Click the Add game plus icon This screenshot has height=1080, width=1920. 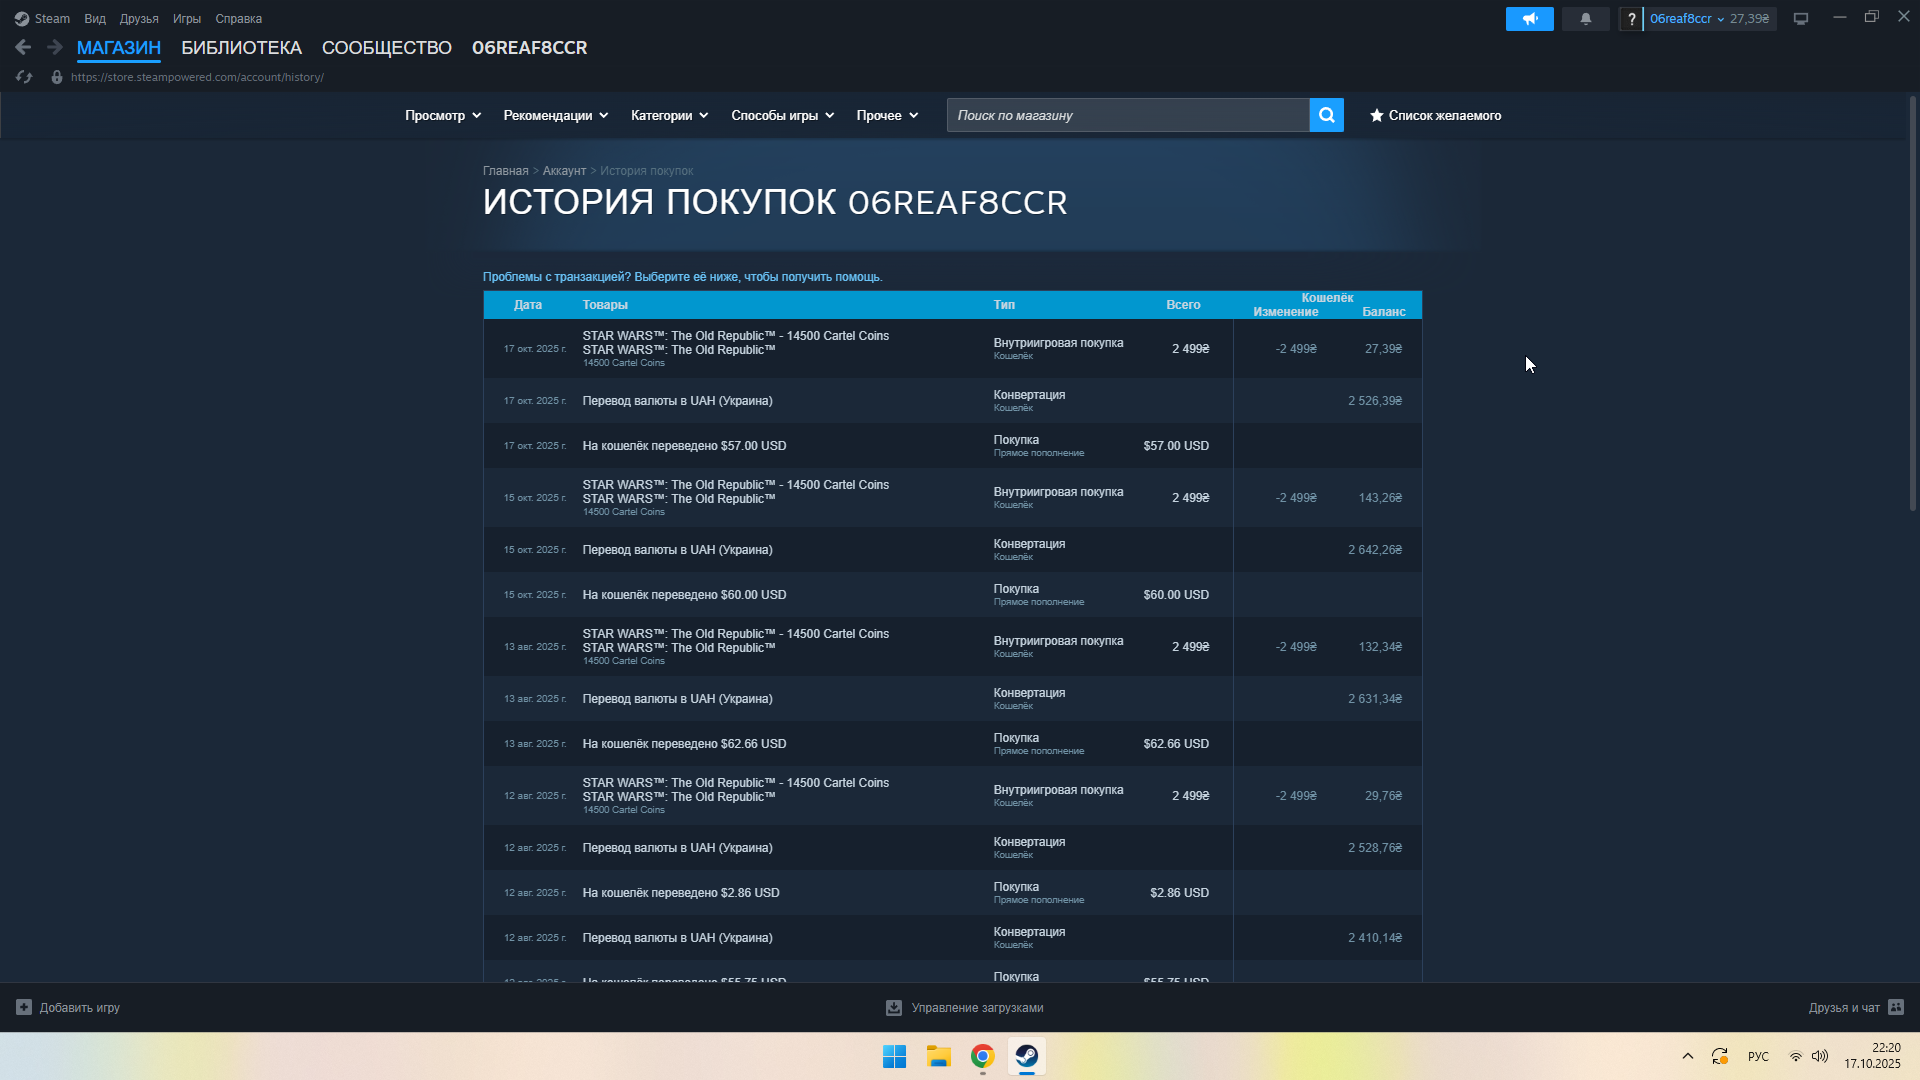pos(24,1007)
